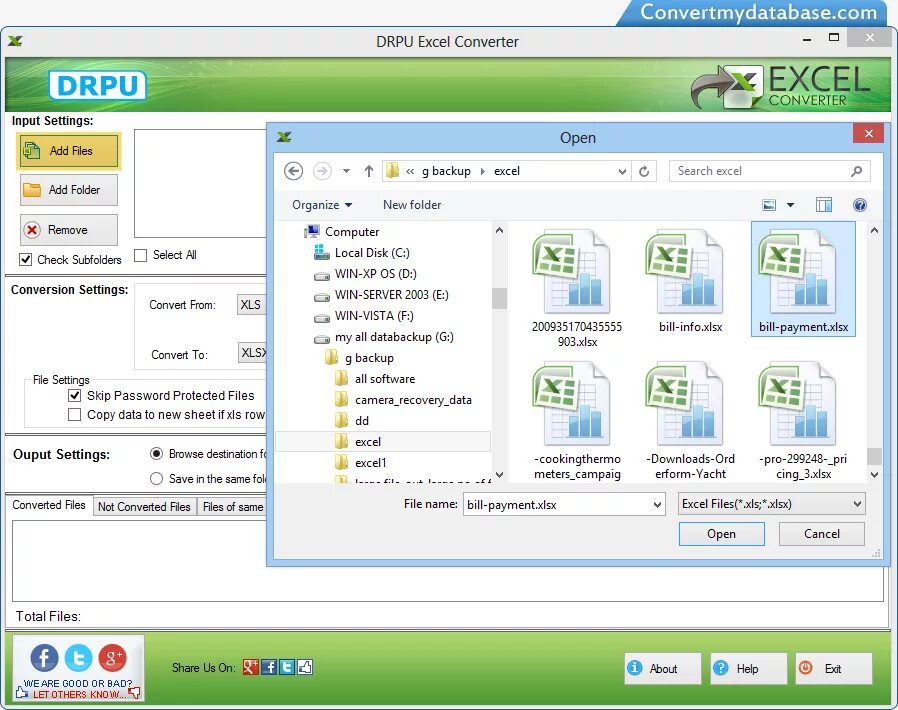Viewport: 898px width, 710px height.
Task: Refresh the excel folder listing
Action: pyautogui.click(x=644, y=171)
